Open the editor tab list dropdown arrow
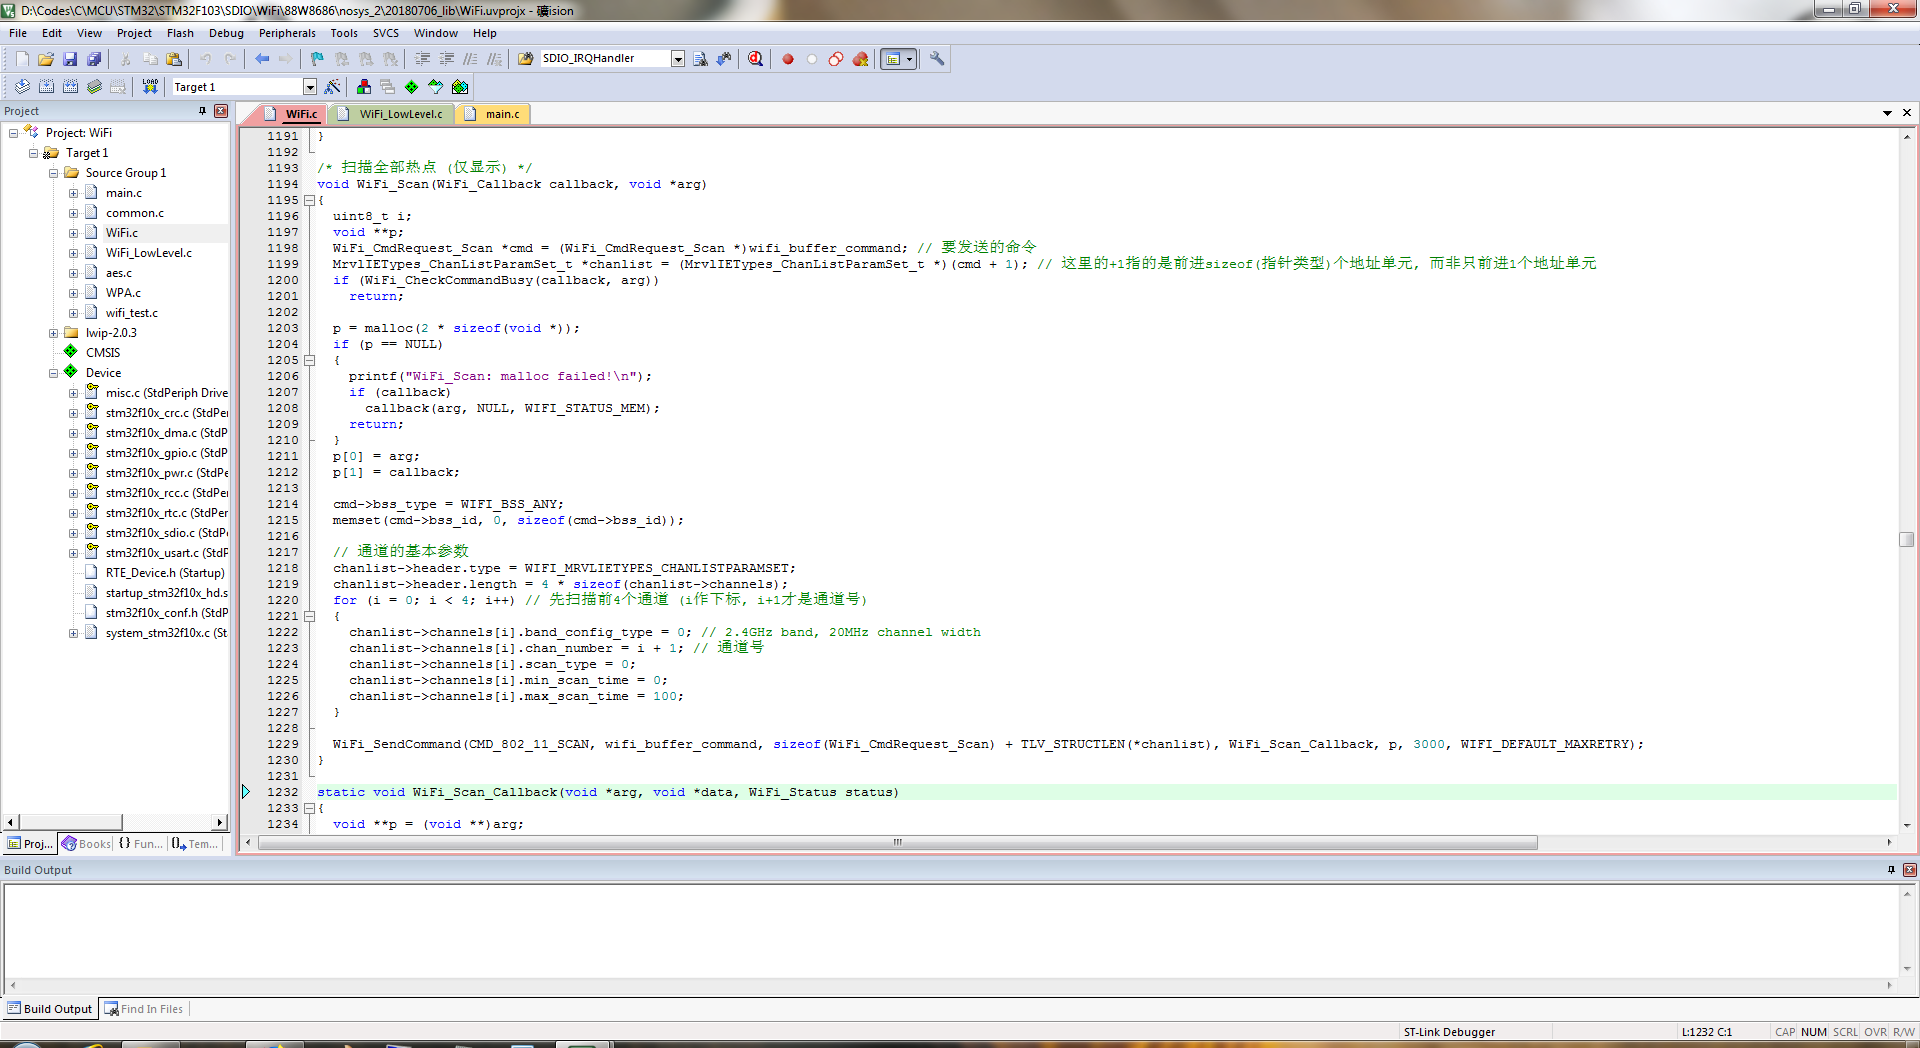Viewport: 1920px width, 1048px height. click(x=1887, y=113)
